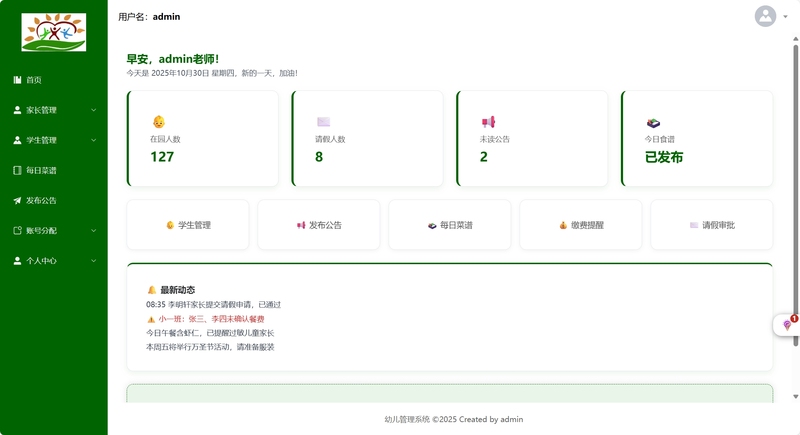This screenshot has width=800, height=435.
Task: Open 学生管理 sidebar menu item
Action: (54, 140)
